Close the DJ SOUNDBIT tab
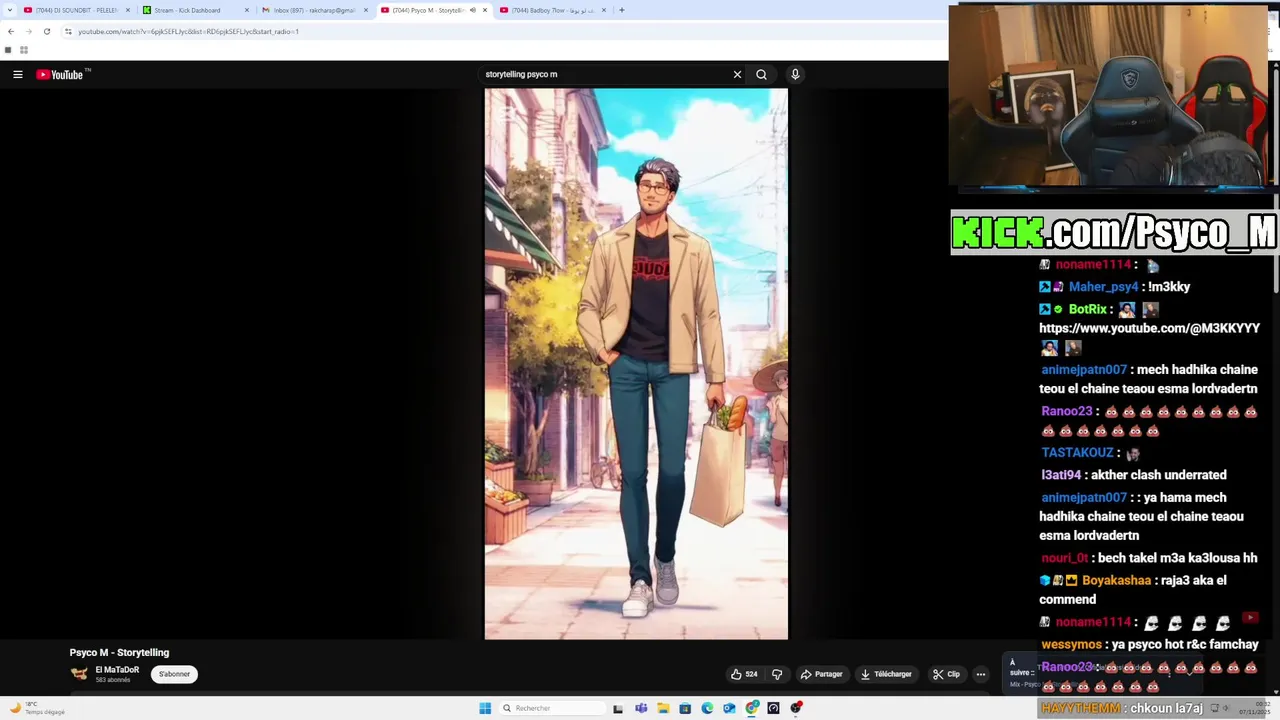The height and width of the screenshot is (720, 1280). (x=128, y=10)
